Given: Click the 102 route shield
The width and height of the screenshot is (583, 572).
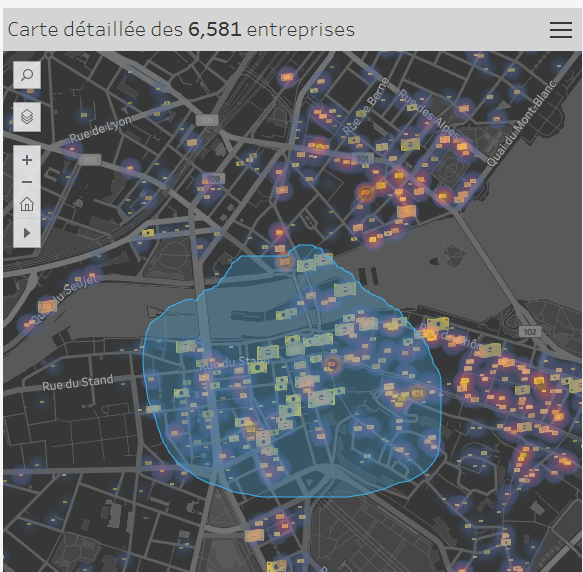Looking at the screenshot, I should [529, 332].
